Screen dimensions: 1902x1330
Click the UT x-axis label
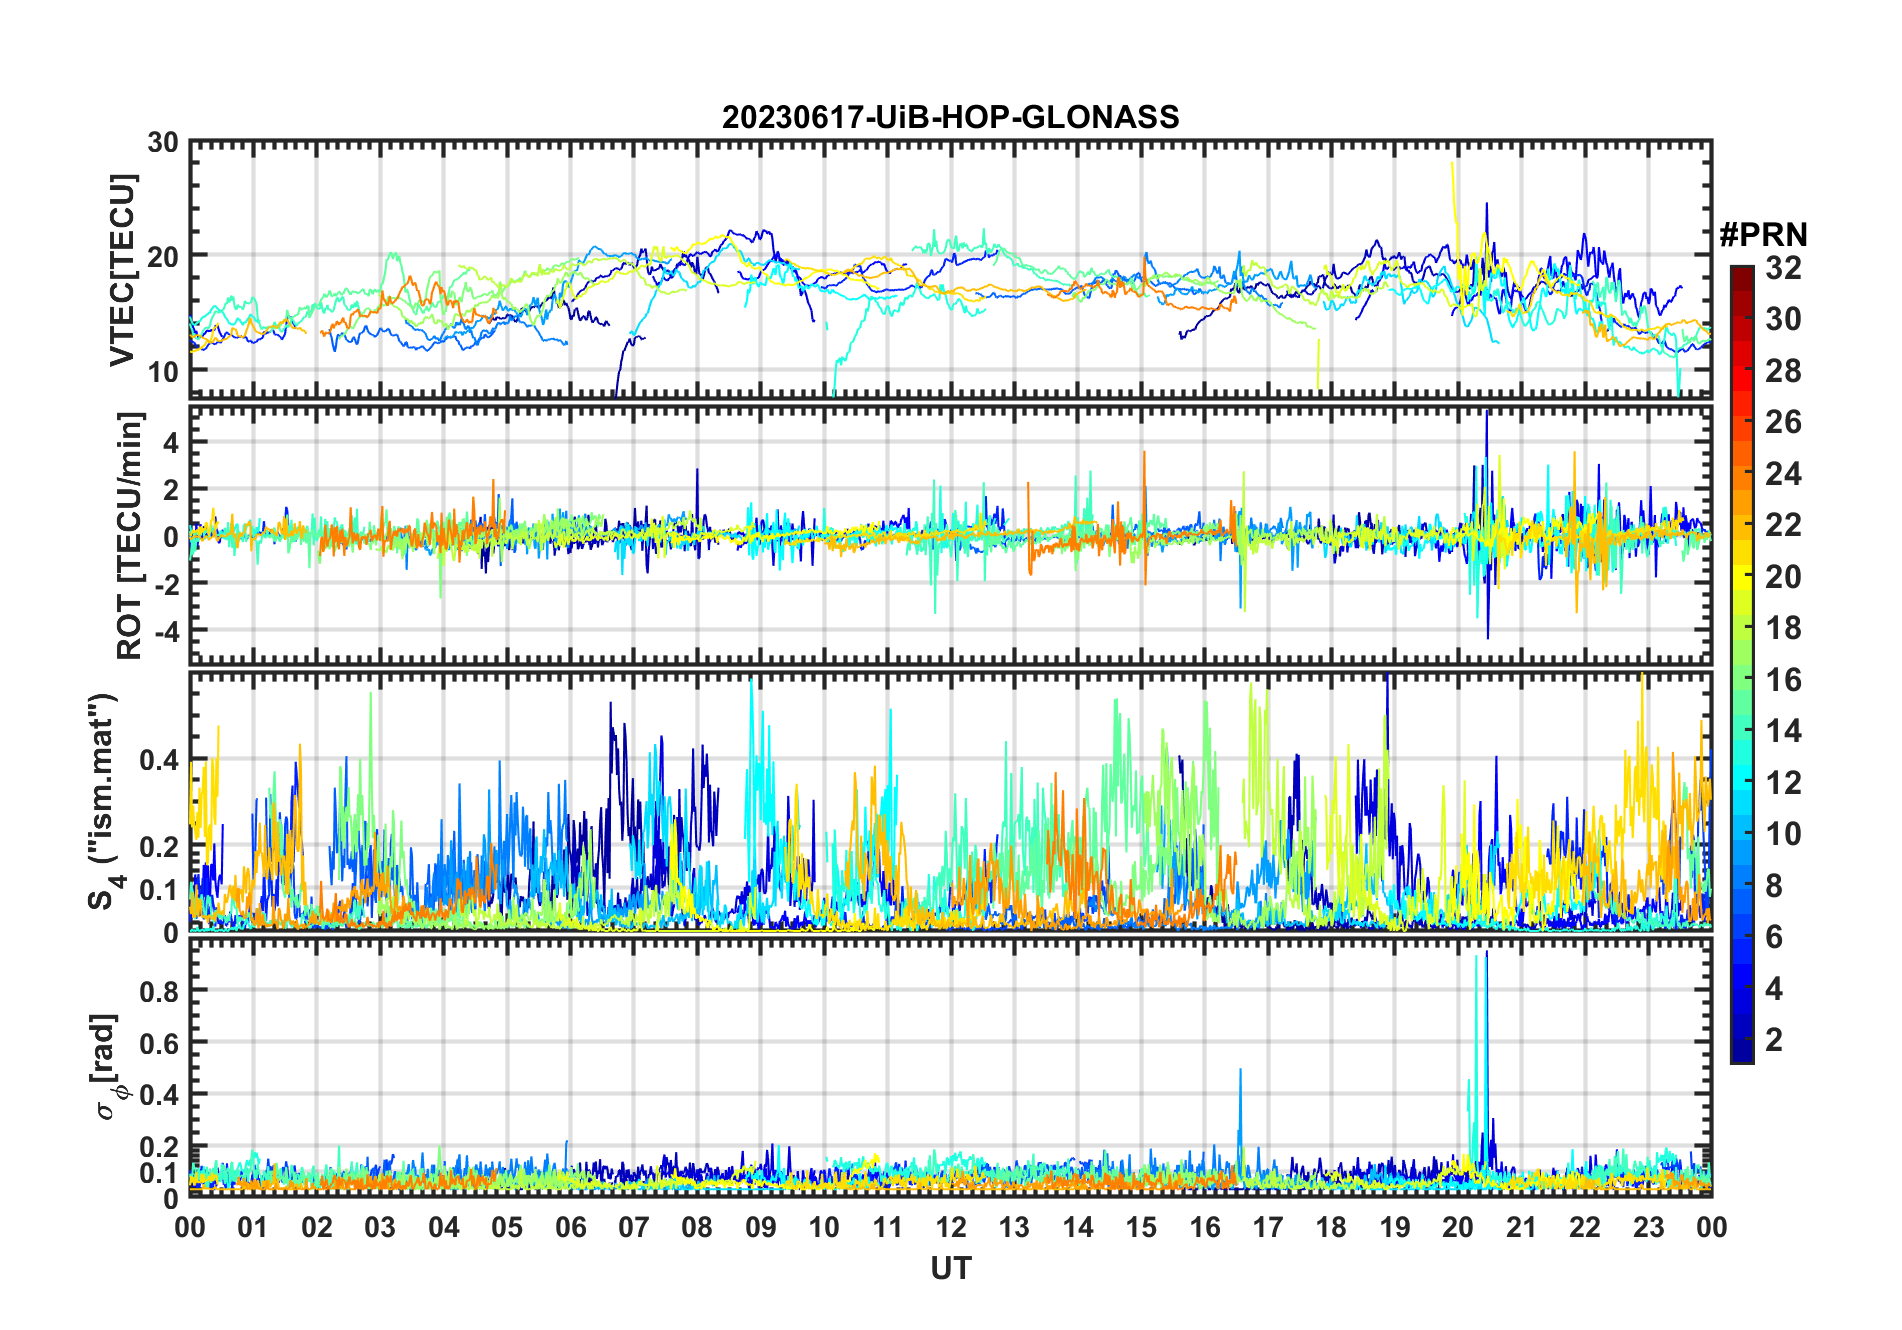(x=950, y=1269)
